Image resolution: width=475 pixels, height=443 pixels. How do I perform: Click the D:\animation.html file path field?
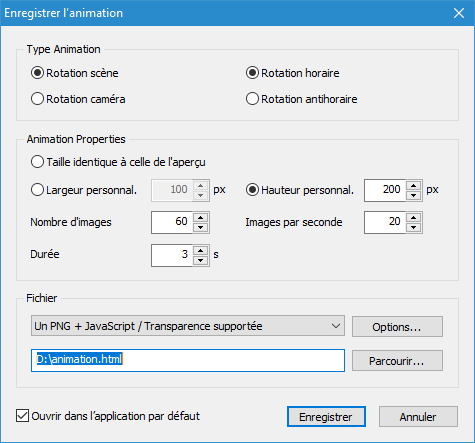(x=188, y=360)
